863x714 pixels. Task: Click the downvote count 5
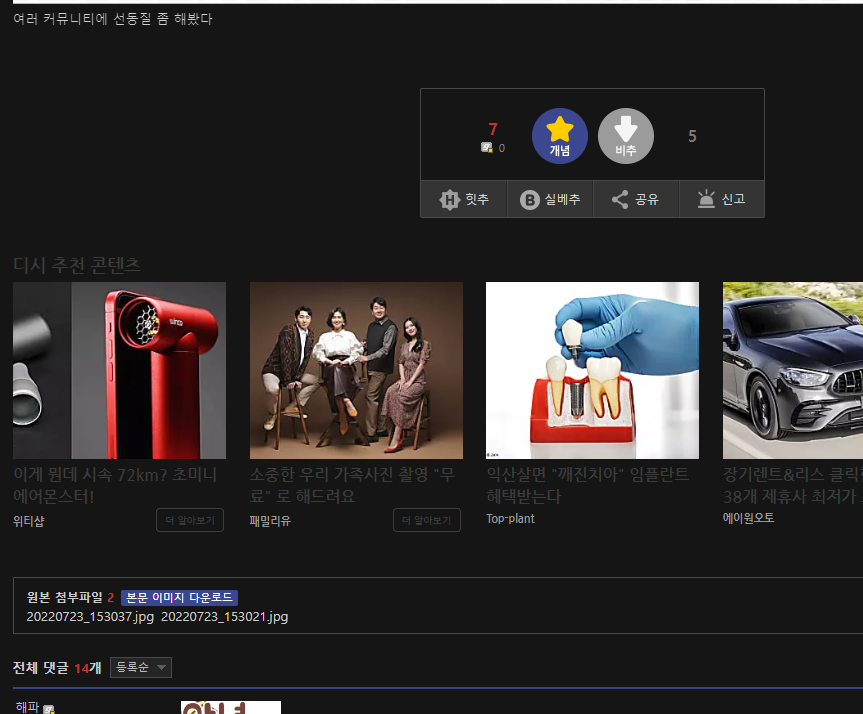point(692,136)
